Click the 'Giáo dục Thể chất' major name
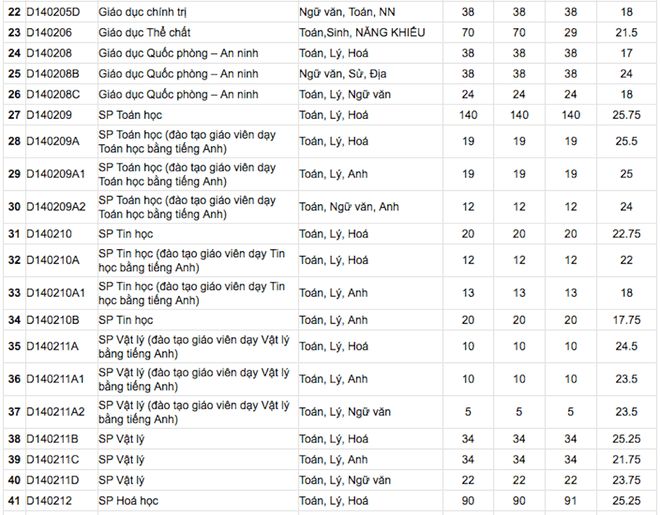This screenshot has height=515, width=660. point(145,32)
